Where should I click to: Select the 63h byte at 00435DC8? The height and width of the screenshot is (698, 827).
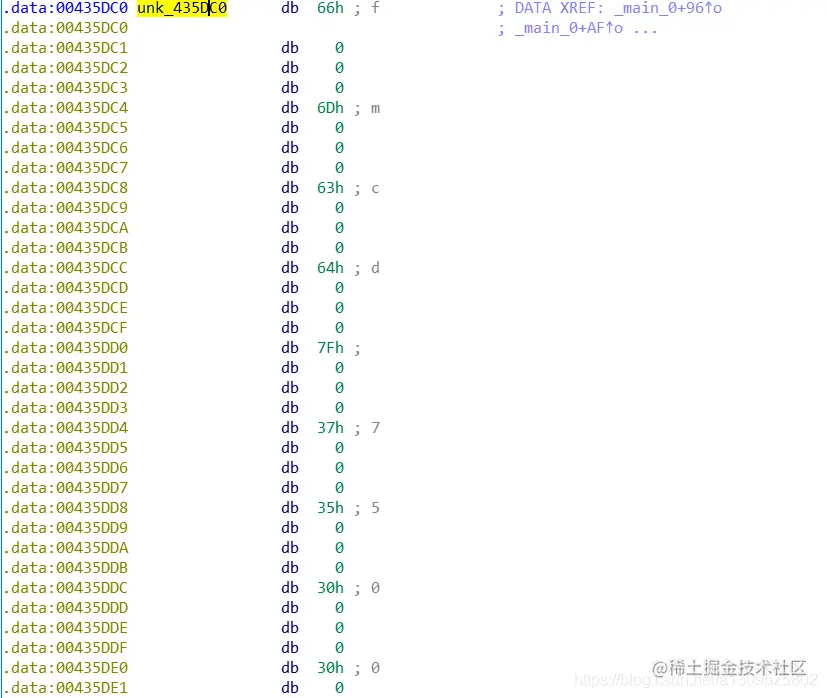coord(330,188)
